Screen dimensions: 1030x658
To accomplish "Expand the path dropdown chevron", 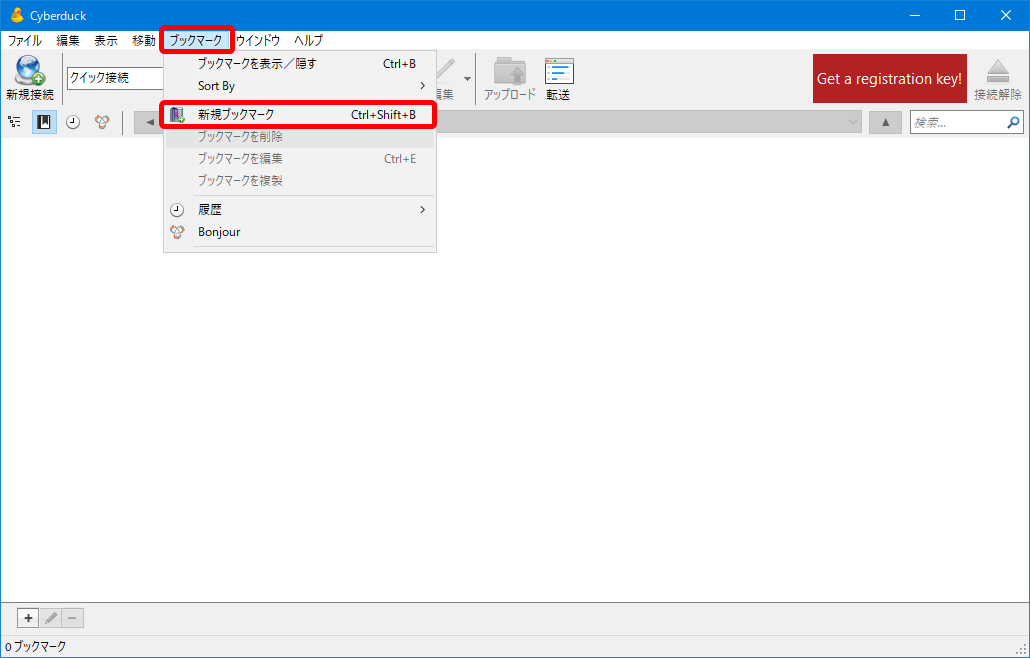I will [853, 122].
